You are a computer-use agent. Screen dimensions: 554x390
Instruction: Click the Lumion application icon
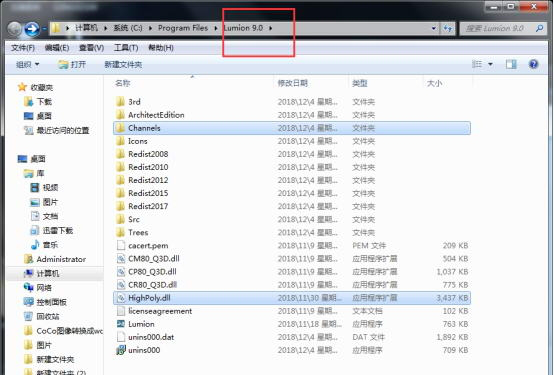121,324
